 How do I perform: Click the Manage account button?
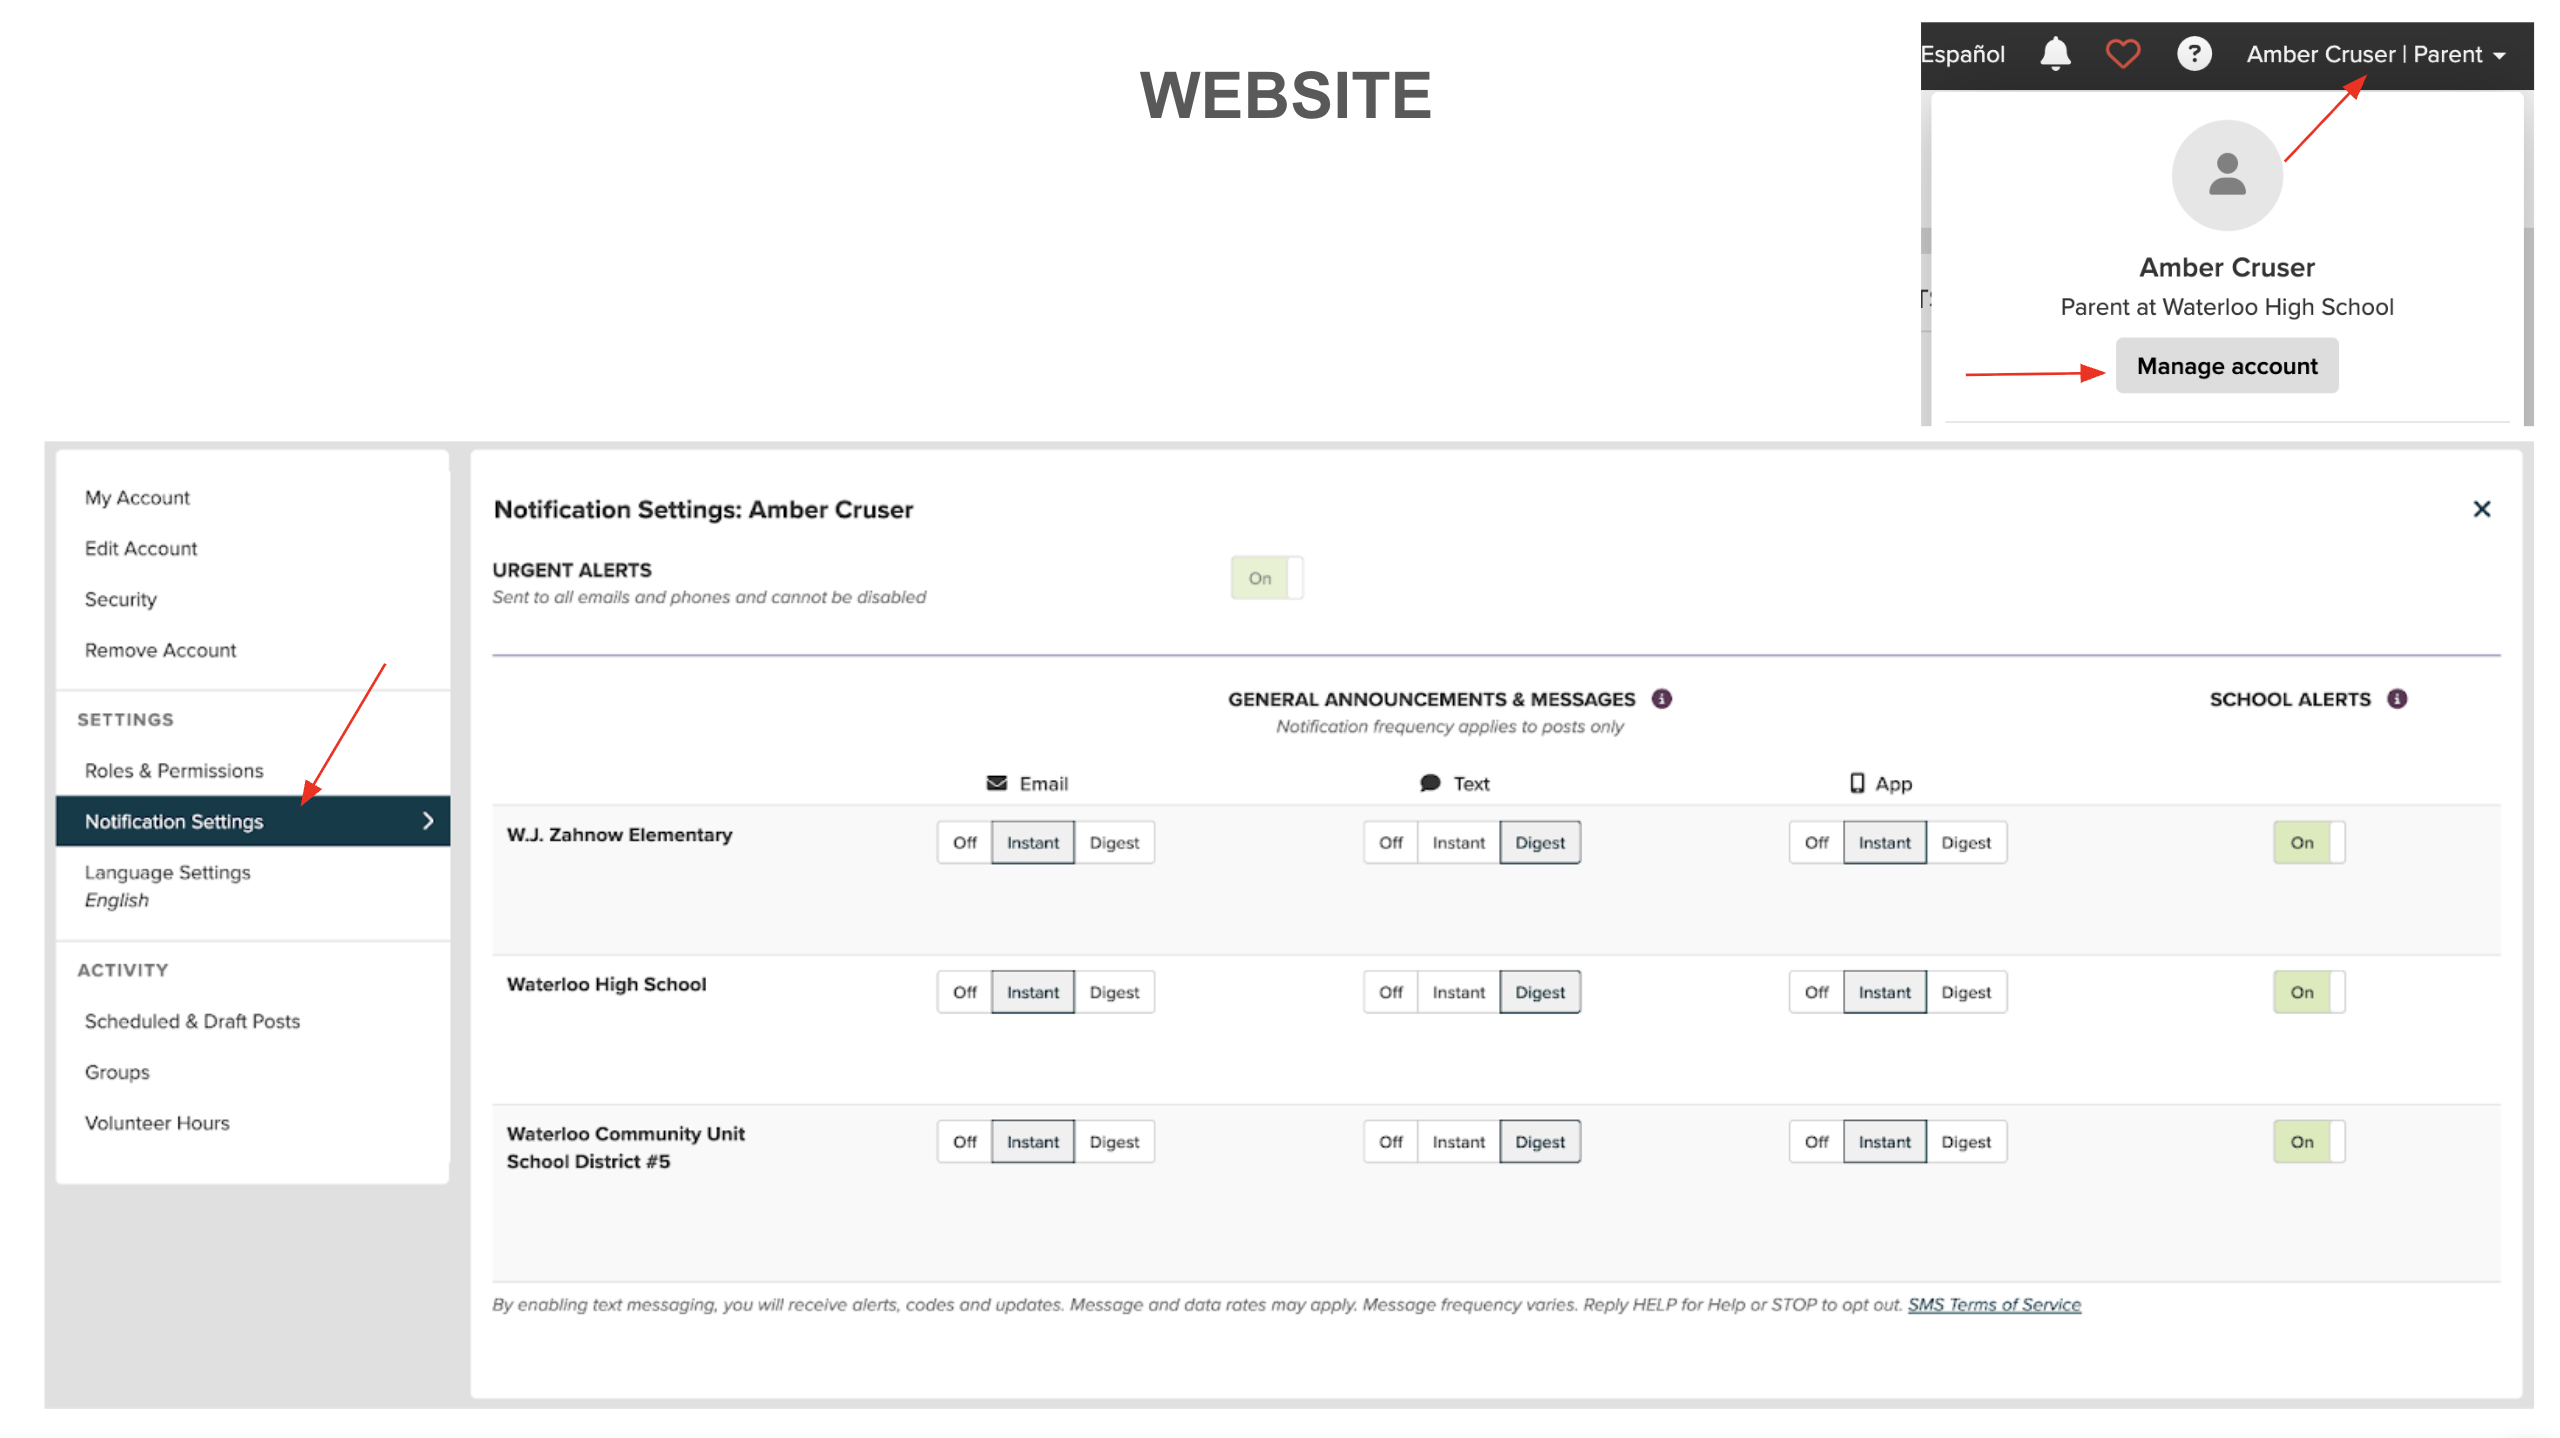point(2226,366)
